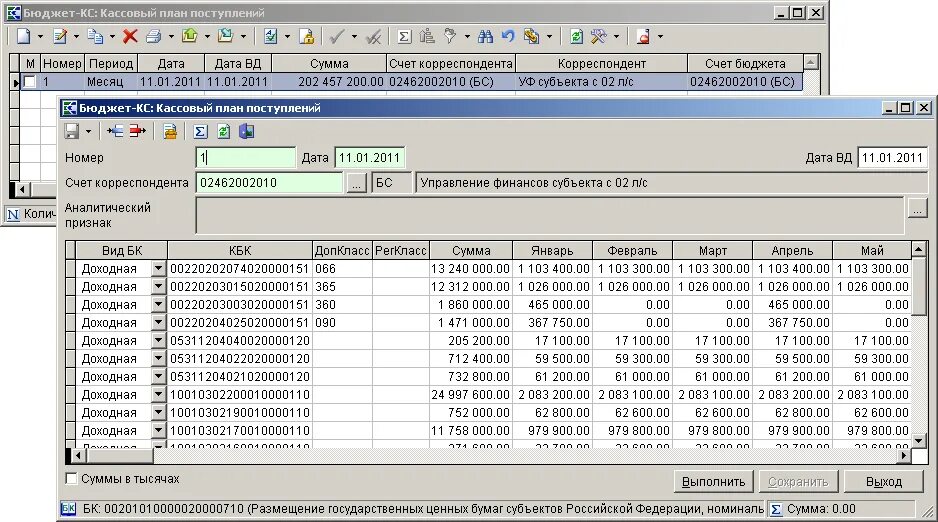Click the Выход button
This screenshot has height=522, width=938.
pyautogui.click(x=884, y=481)
